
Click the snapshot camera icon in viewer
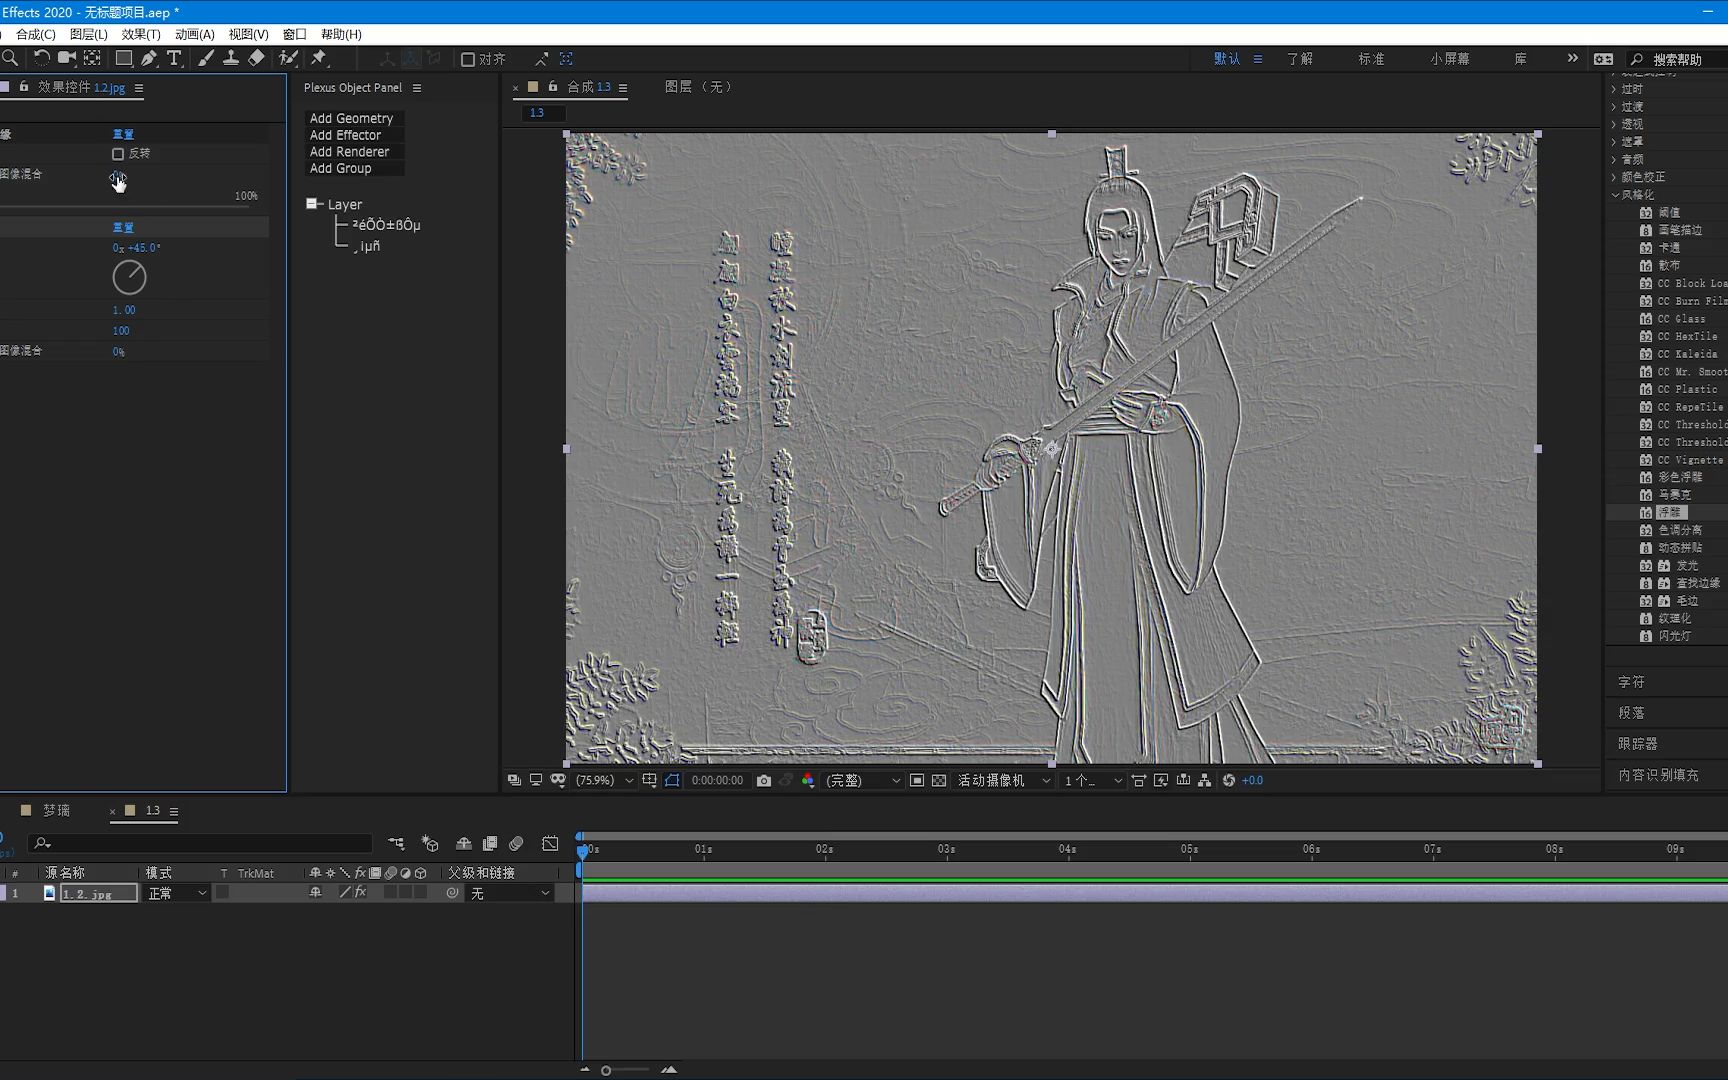tap(764, 780)
